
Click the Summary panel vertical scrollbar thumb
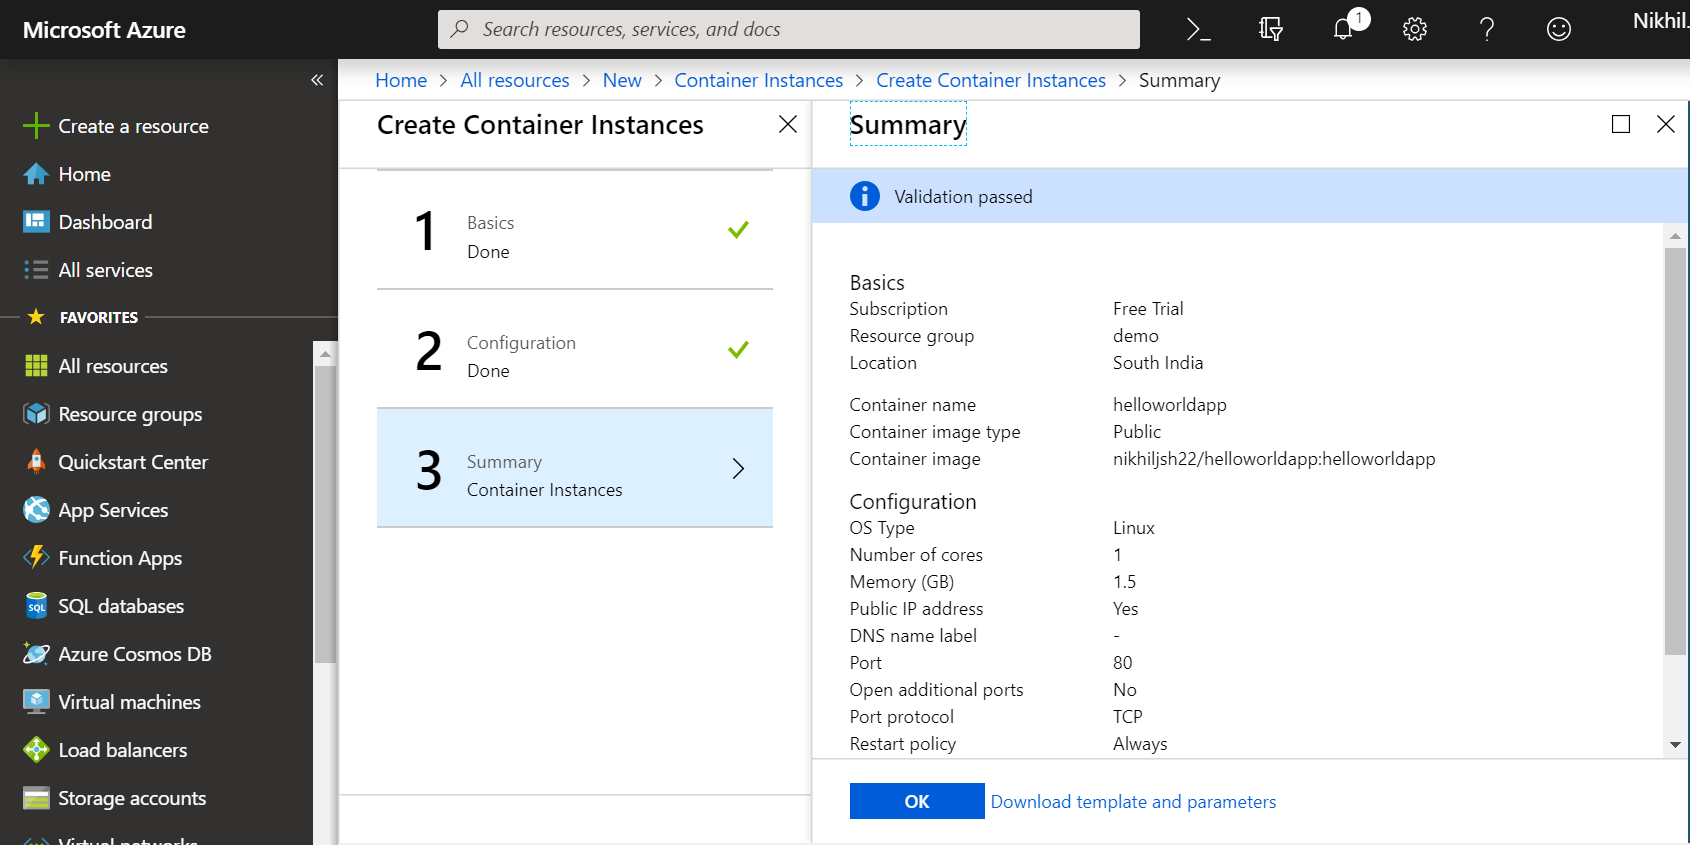[1675, 451]
